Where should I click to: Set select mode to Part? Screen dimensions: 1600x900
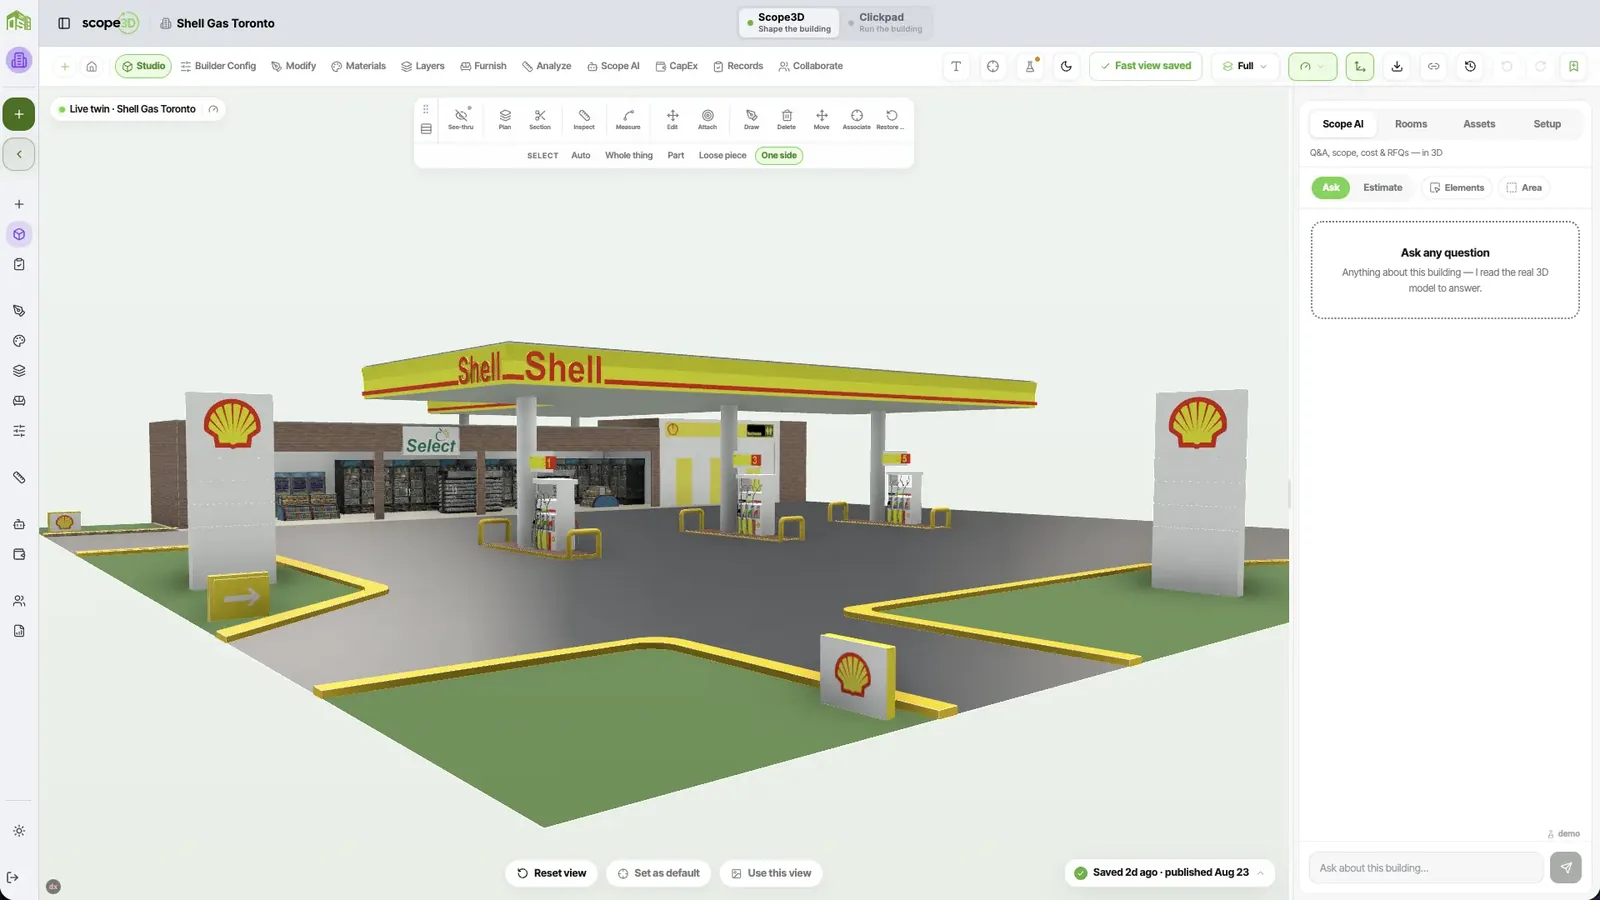pyautogui.click(x=676, y=156)
